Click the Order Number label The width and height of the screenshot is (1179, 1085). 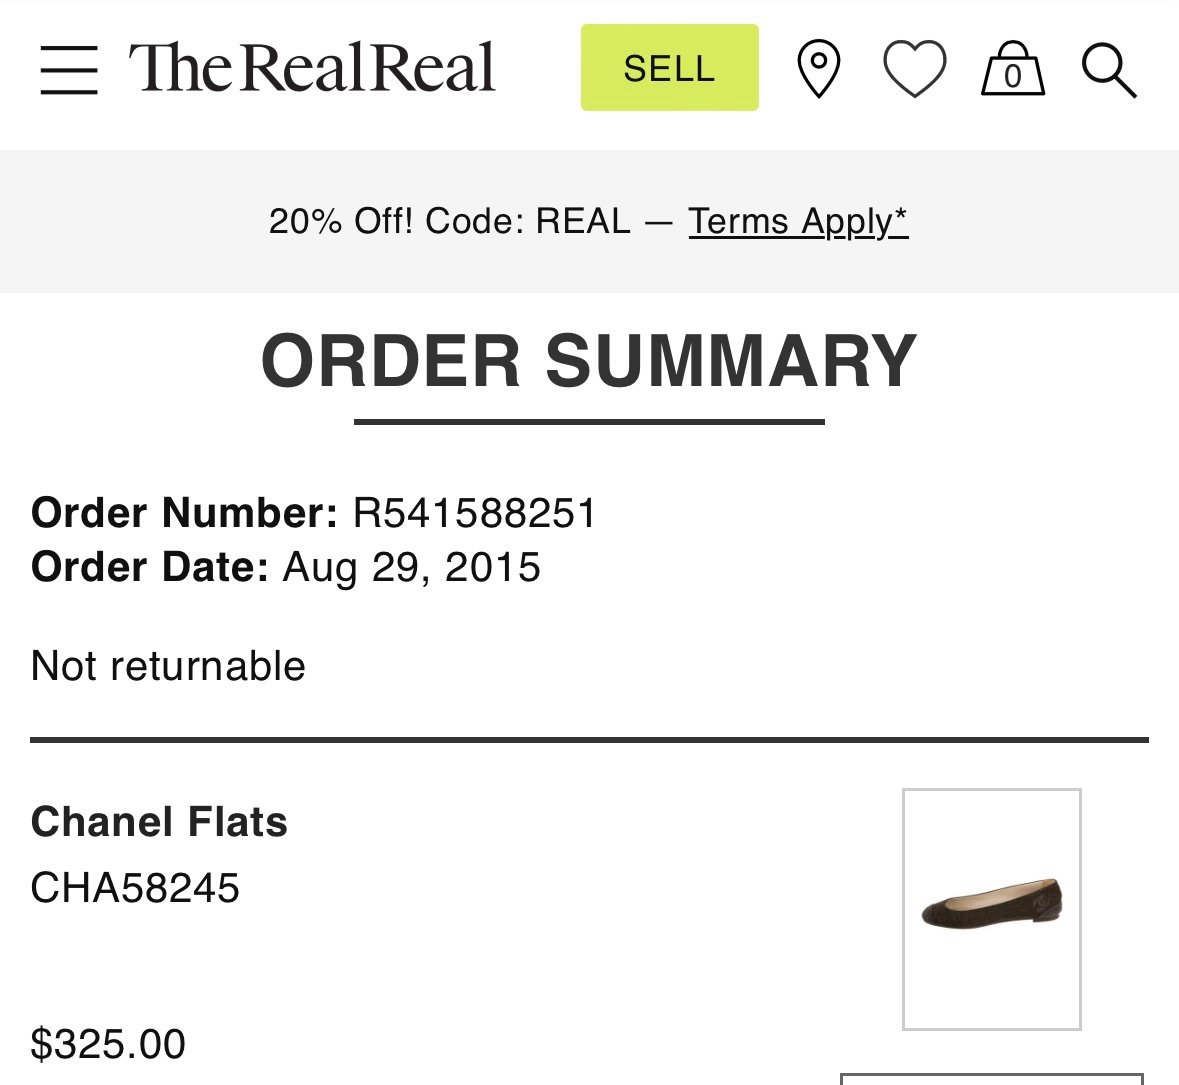click(x=184, y=513)
